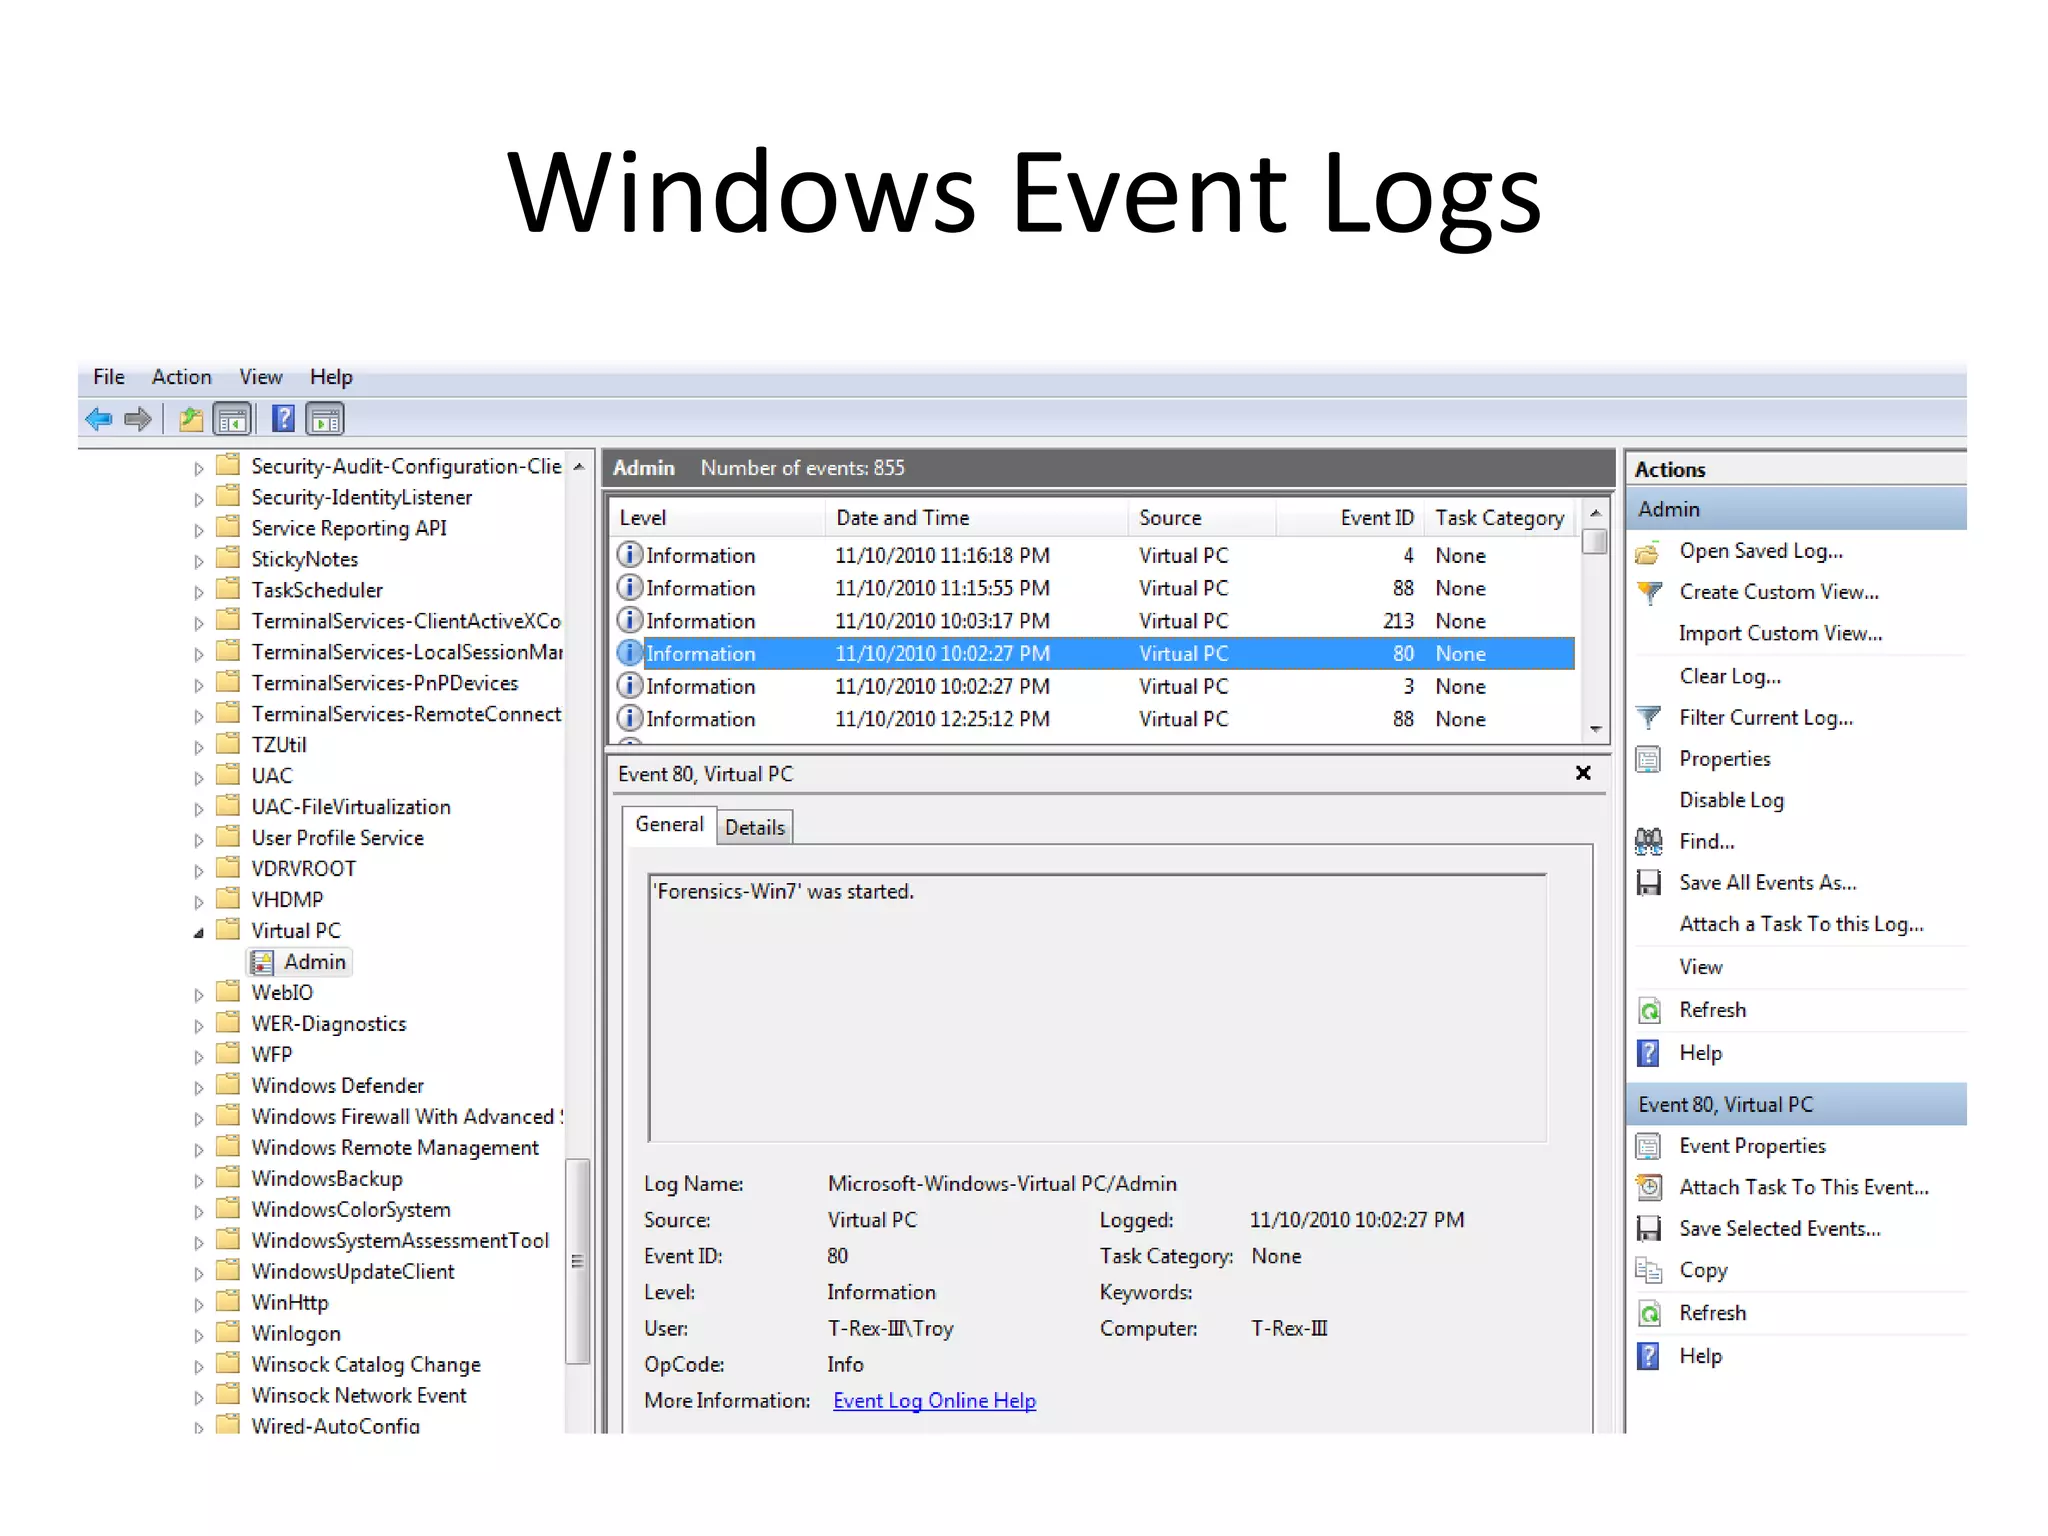Select the General tab
The height and width of the screenshot is (1536, 2048).
coord(669,825)
